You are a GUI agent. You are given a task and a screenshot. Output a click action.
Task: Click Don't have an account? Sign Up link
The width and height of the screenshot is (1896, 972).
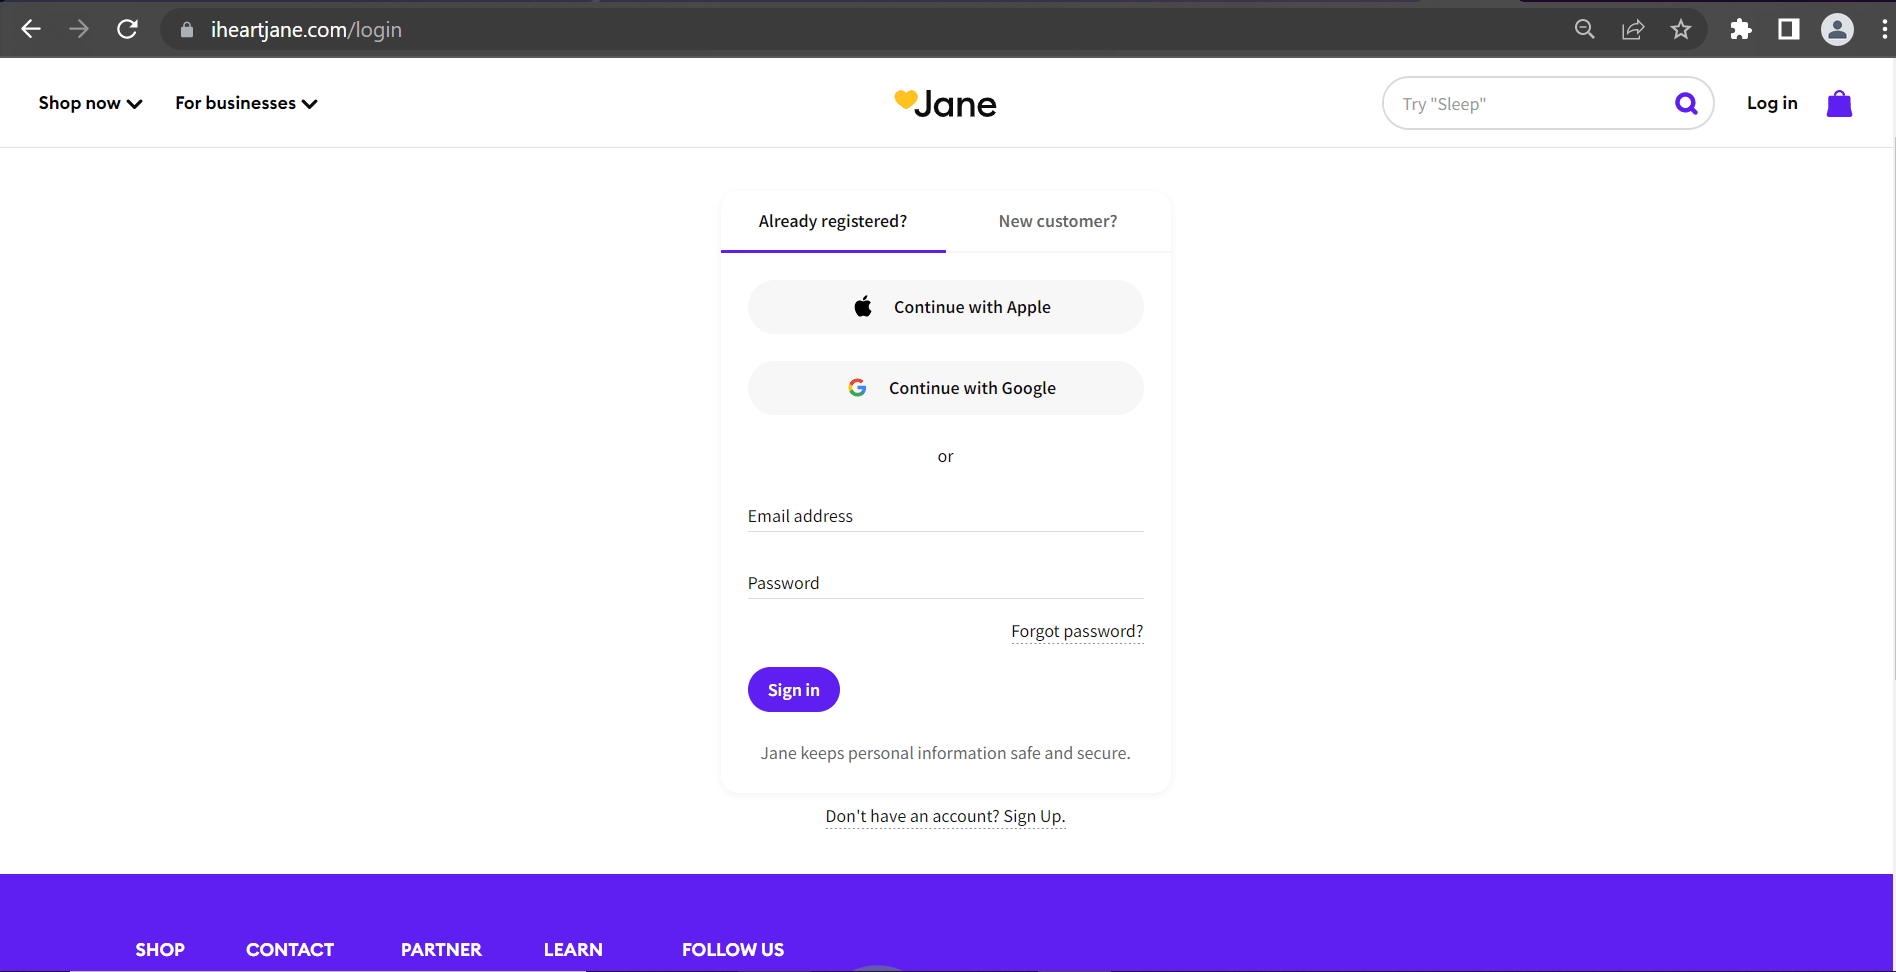(x=945, y=816)
